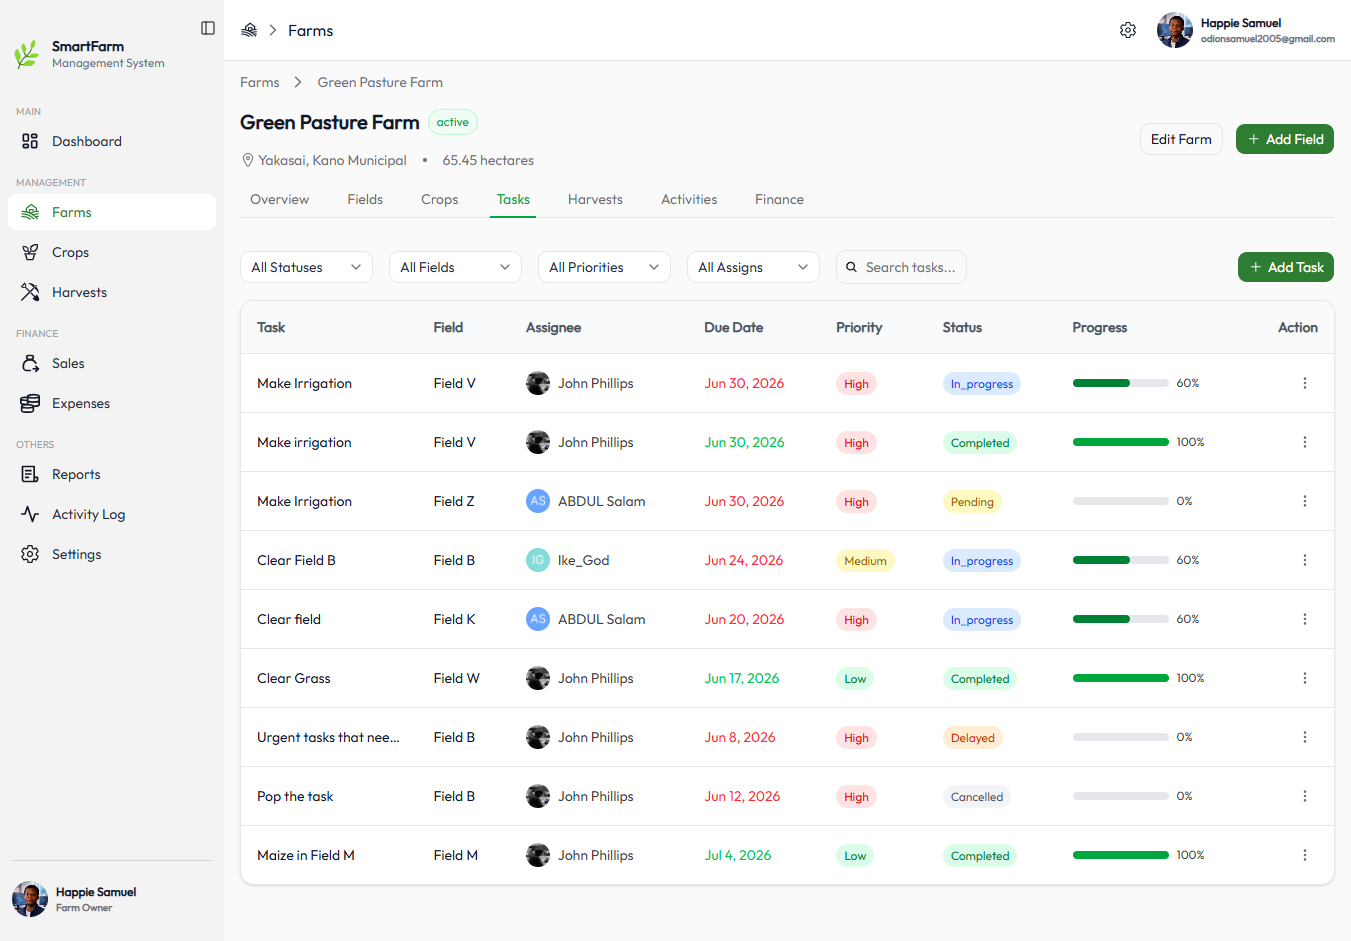1351x941 pixels.
Task: Click the 'Urgent tasks that nee...' task name
Action: coord(328,737)
